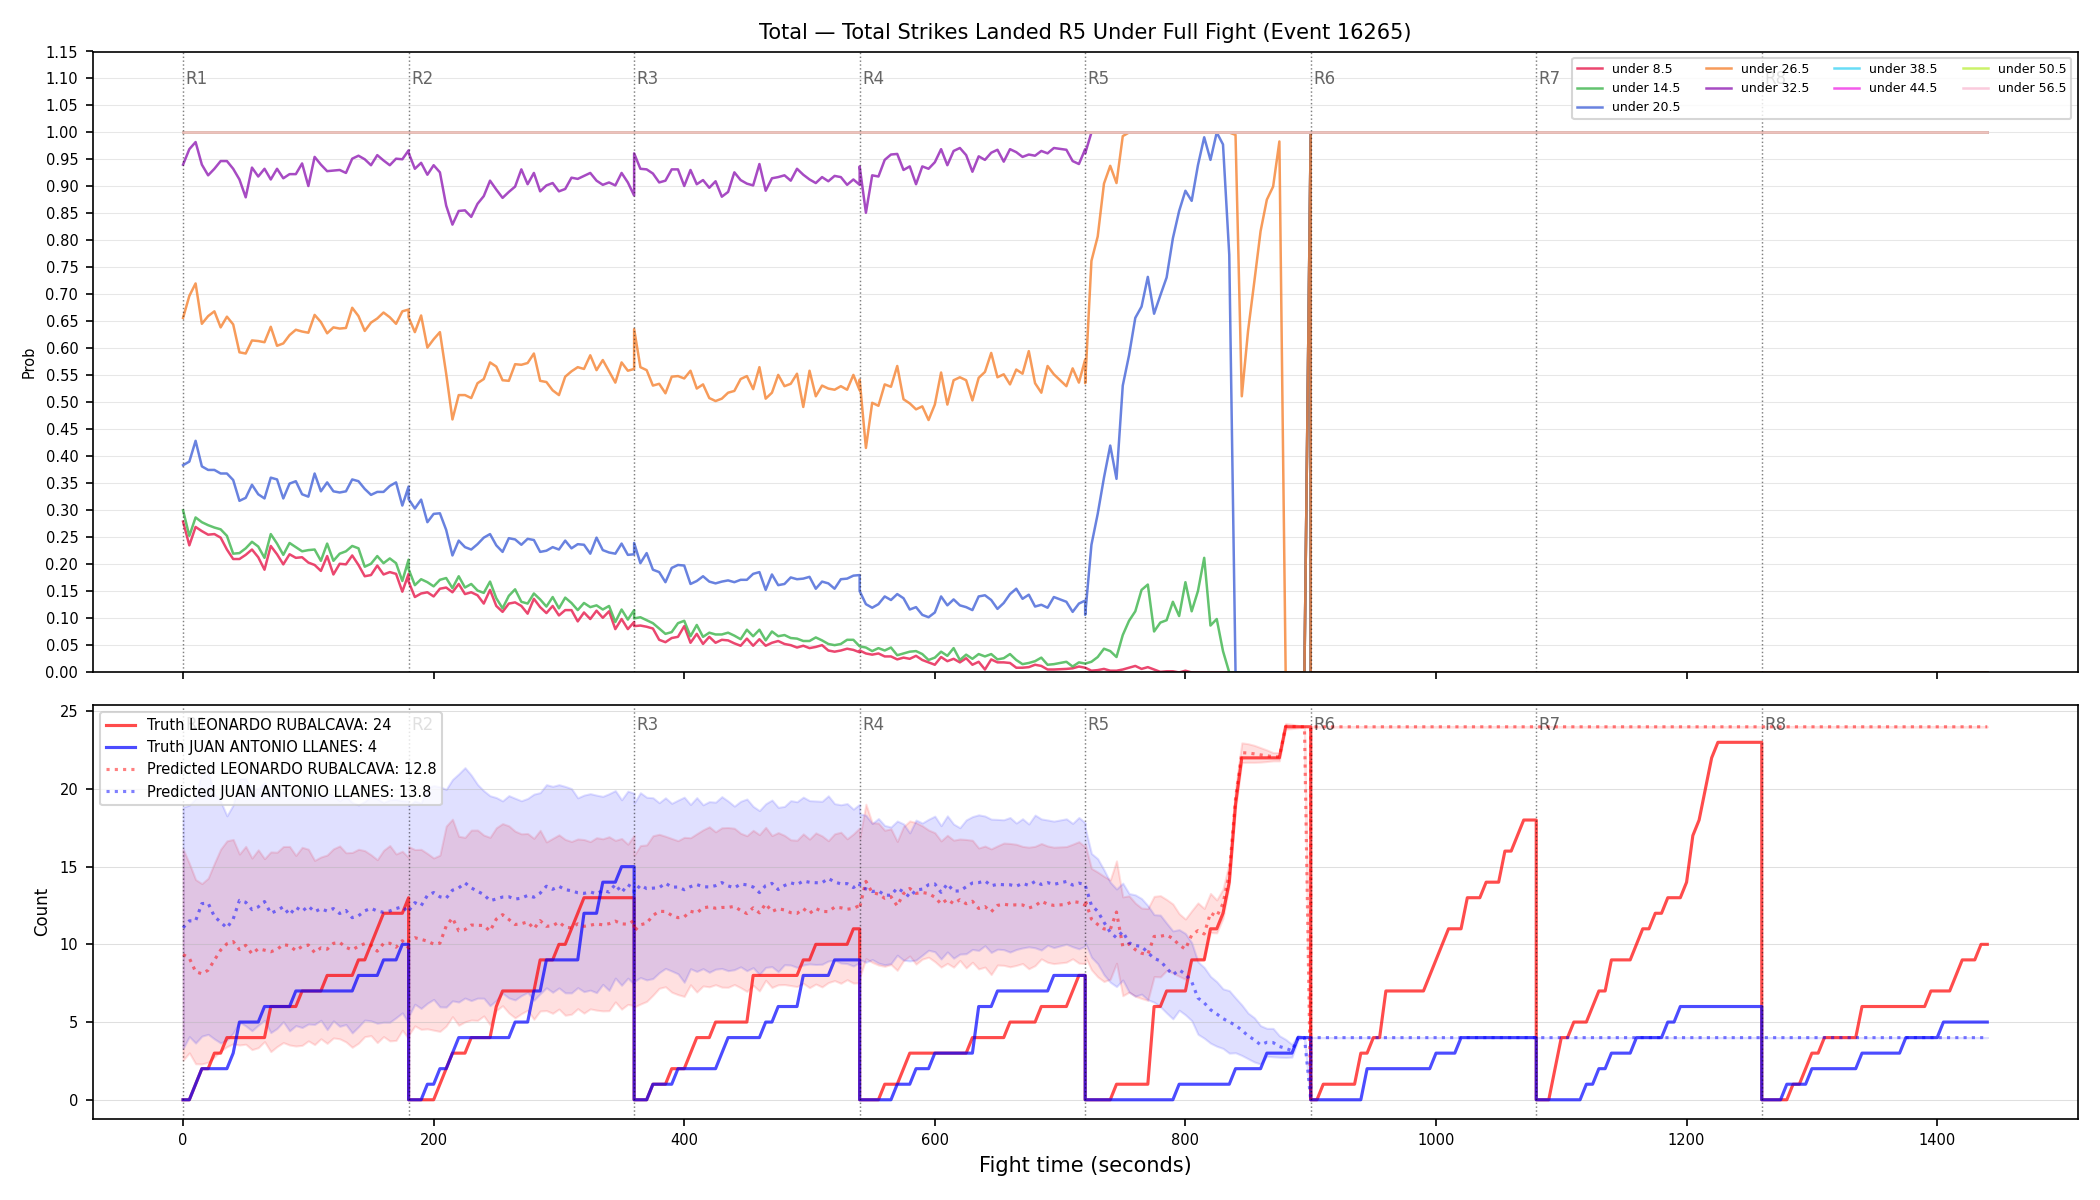This screenshot has width=2100, height=1200.
Task: Click the R3 round label in probability chart
Action: tap(647, 78)
